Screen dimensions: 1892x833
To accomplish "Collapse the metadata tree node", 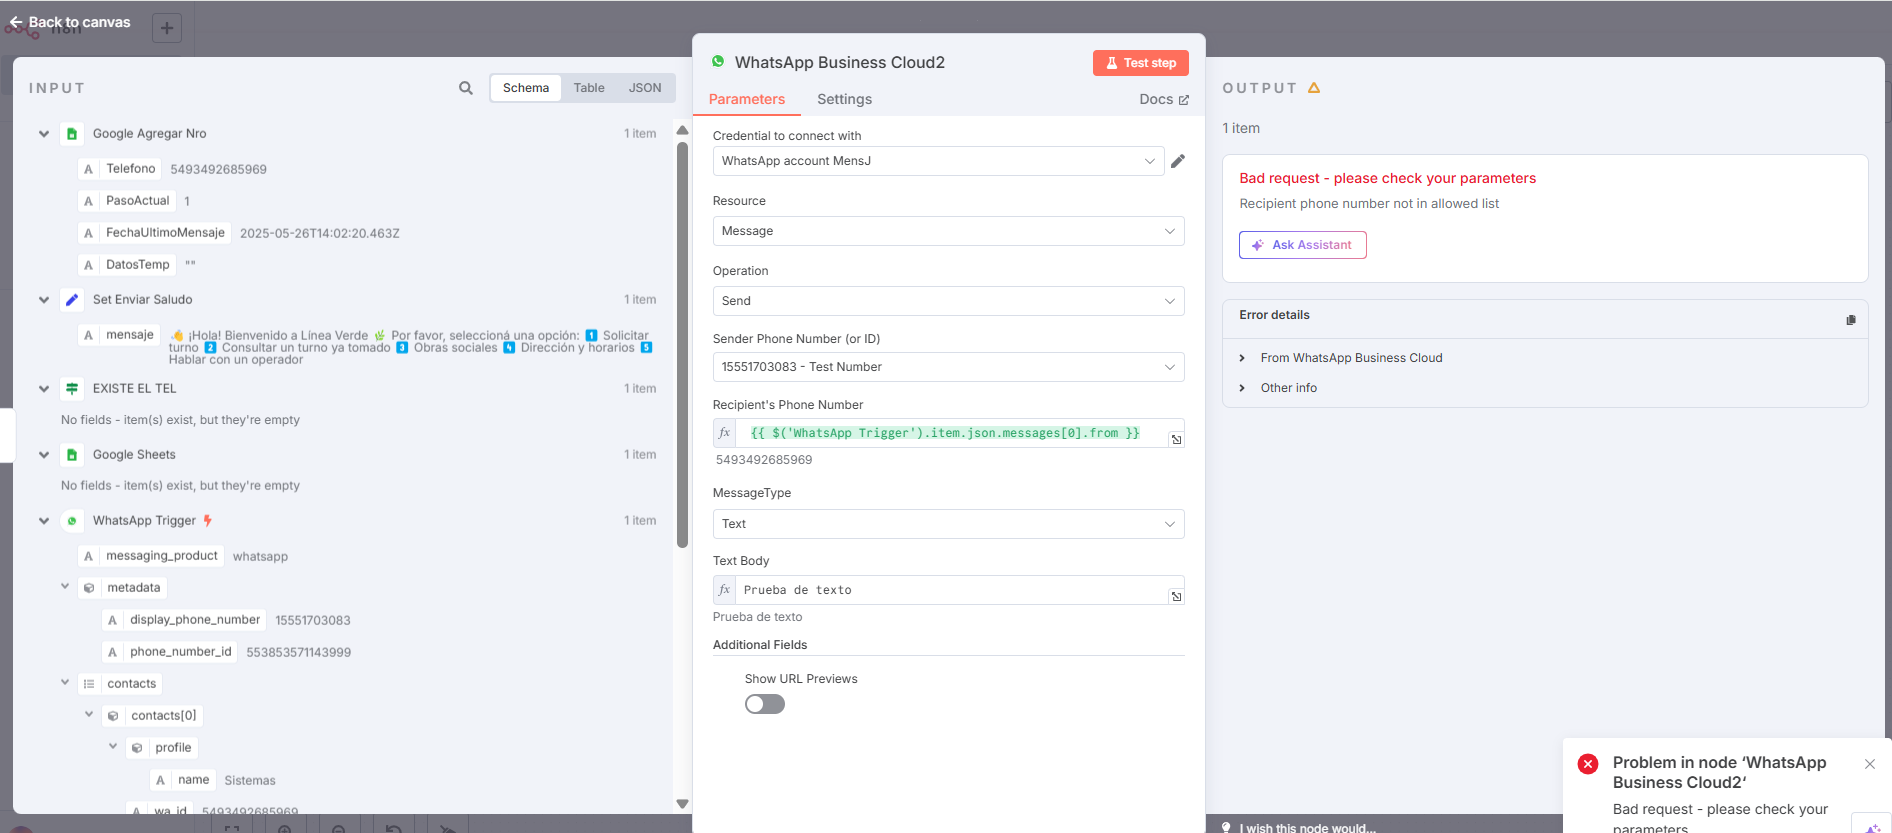I will [x=65, y=587].
